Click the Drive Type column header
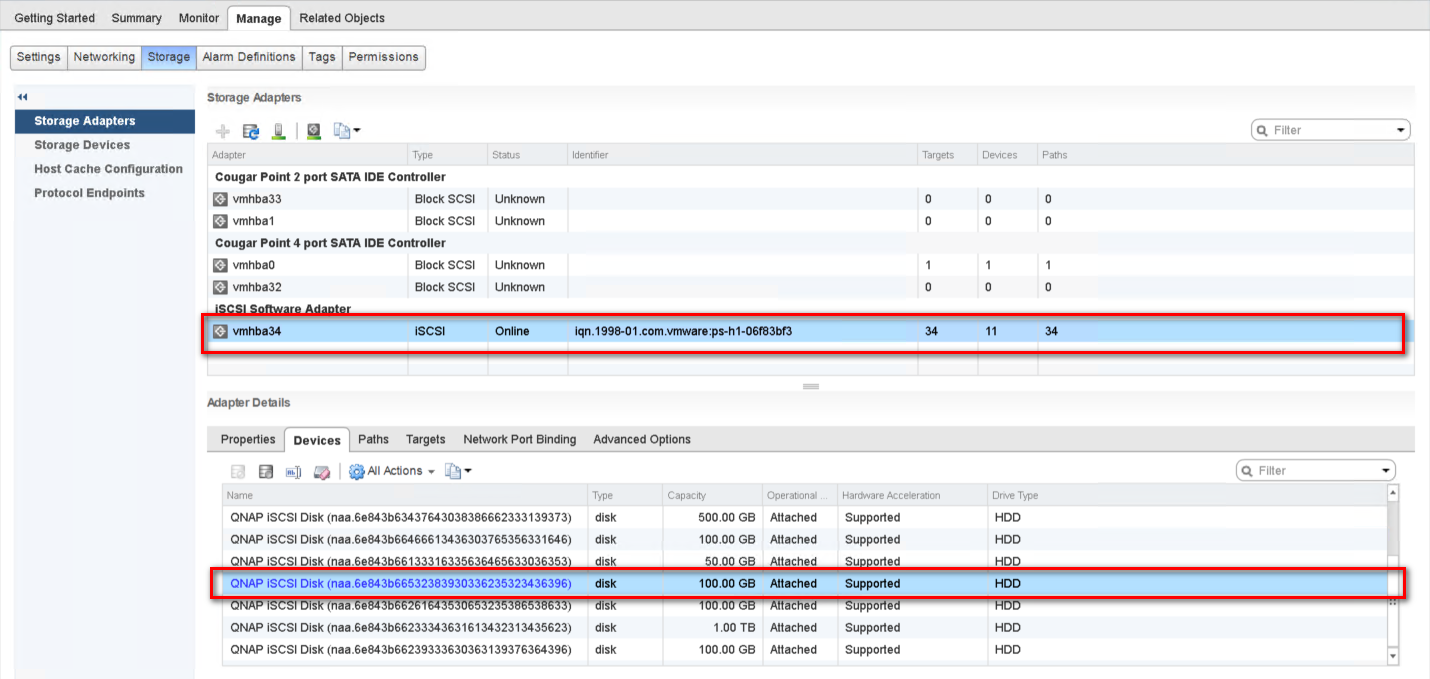The width and height of the screenshot is (1430, 679). pyautogui.click(x=1186, y=495)
